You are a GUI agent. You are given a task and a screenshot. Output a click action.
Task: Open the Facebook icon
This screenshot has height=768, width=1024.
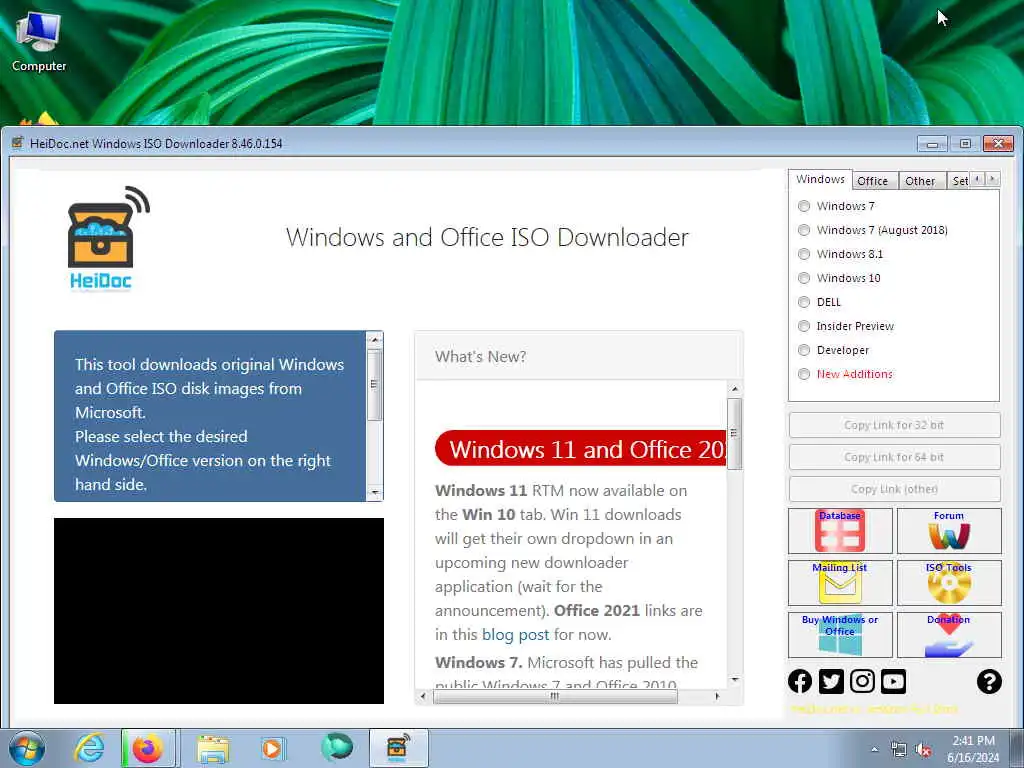click(x=800, y=681)
